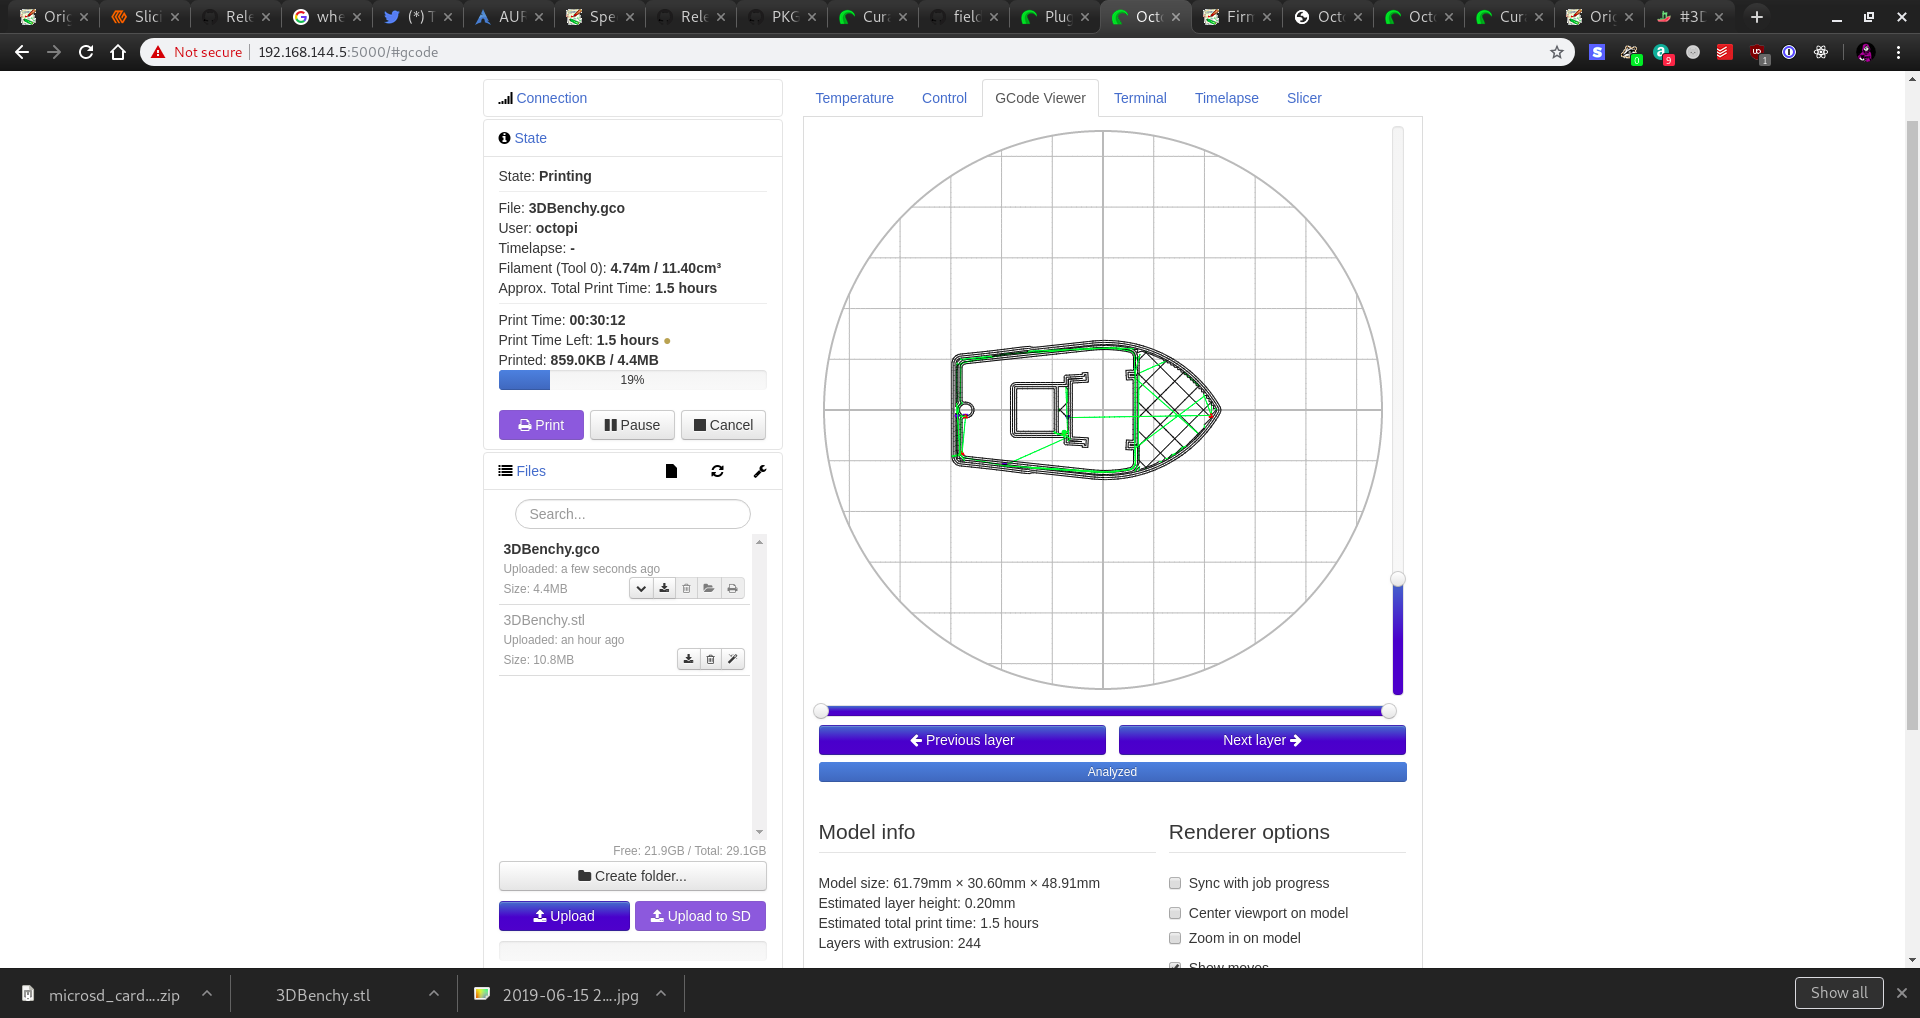Bookmark this page with the star icon
Image resolution: width=1920 pixels, height=1018 pixels.
pos(1557,52)
